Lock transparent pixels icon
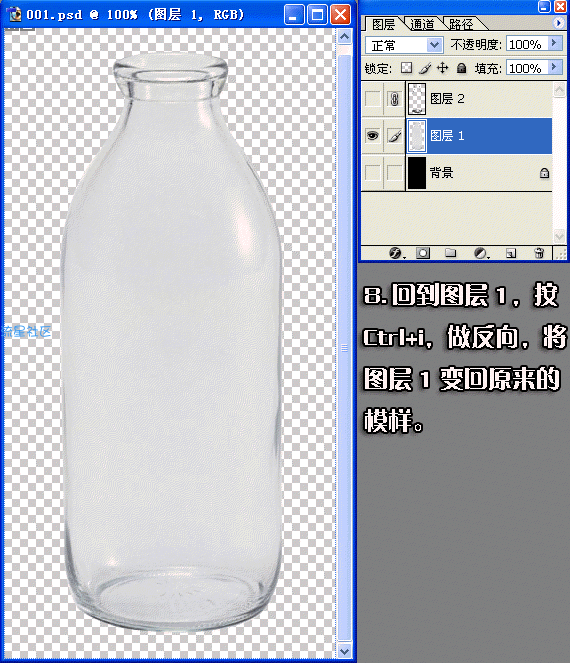 tap(406, 68)
